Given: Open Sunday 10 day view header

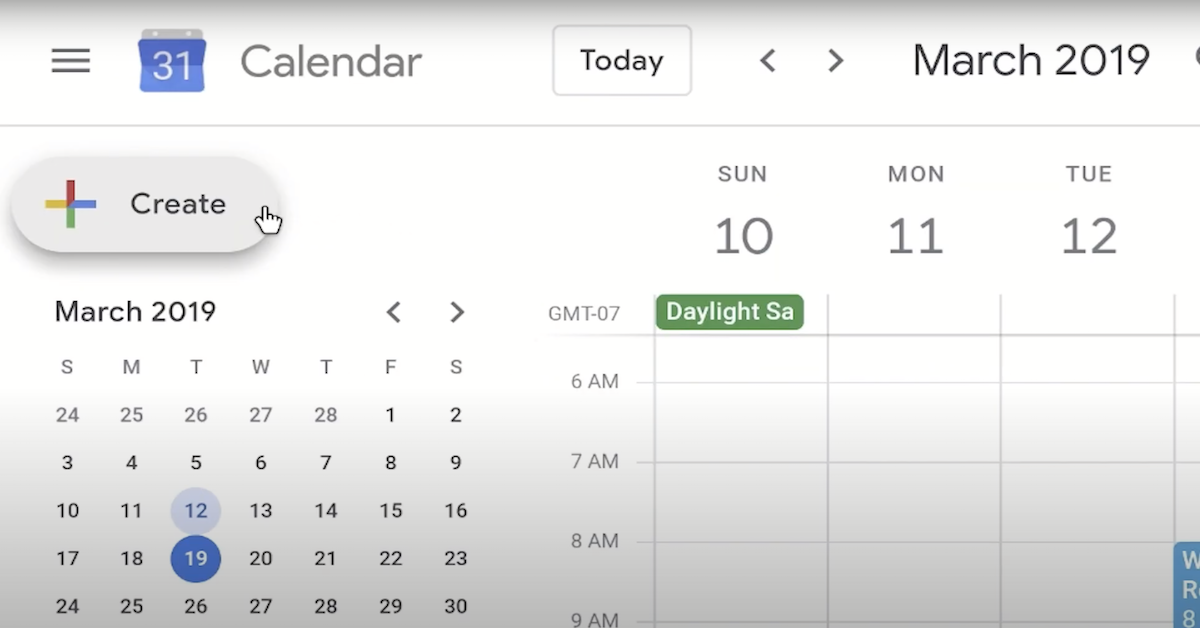Looking at the screenshot, I should point(743,236).
